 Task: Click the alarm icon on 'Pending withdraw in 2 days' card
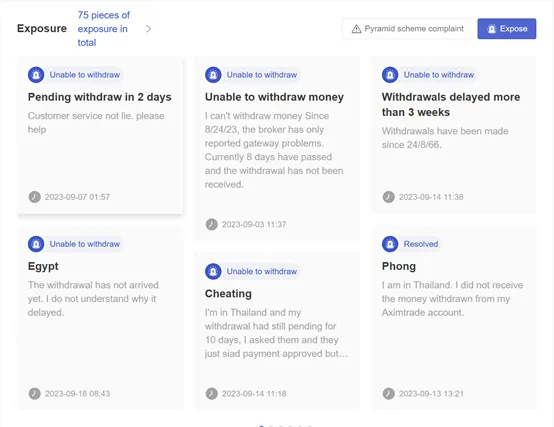point(36,75)
